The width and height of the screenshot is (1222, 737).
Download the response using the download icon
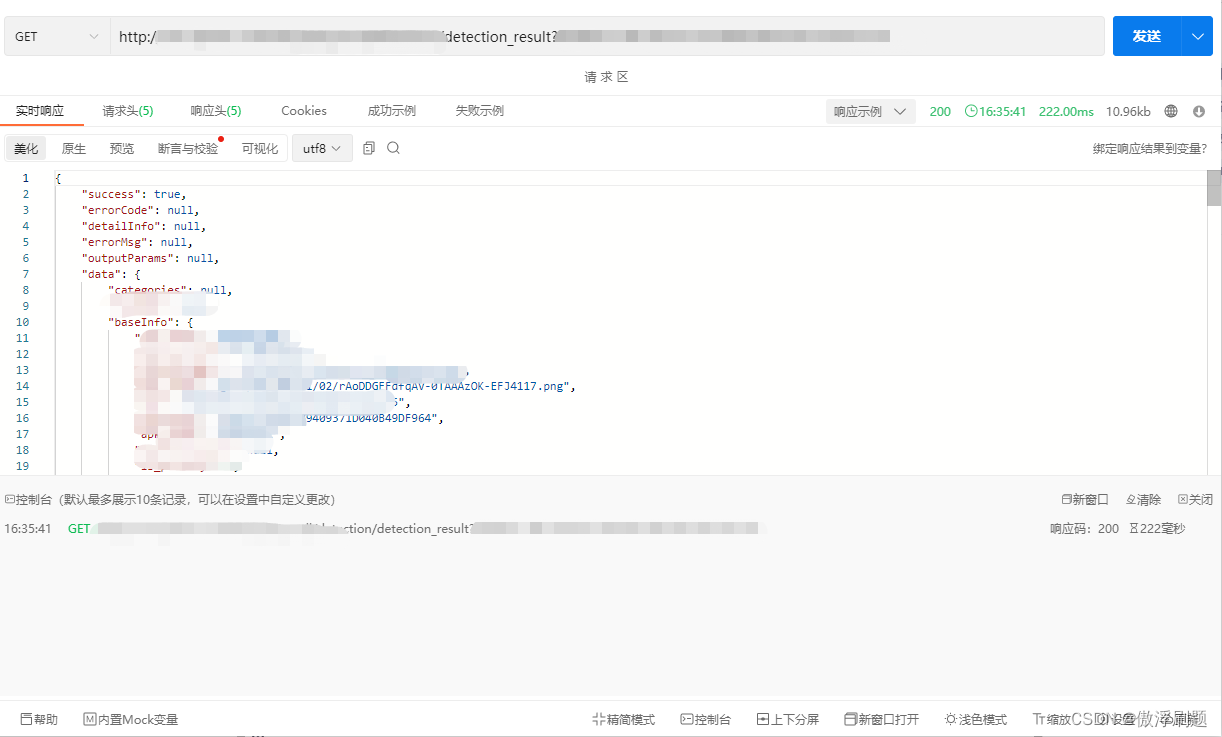pos(1198,111)
